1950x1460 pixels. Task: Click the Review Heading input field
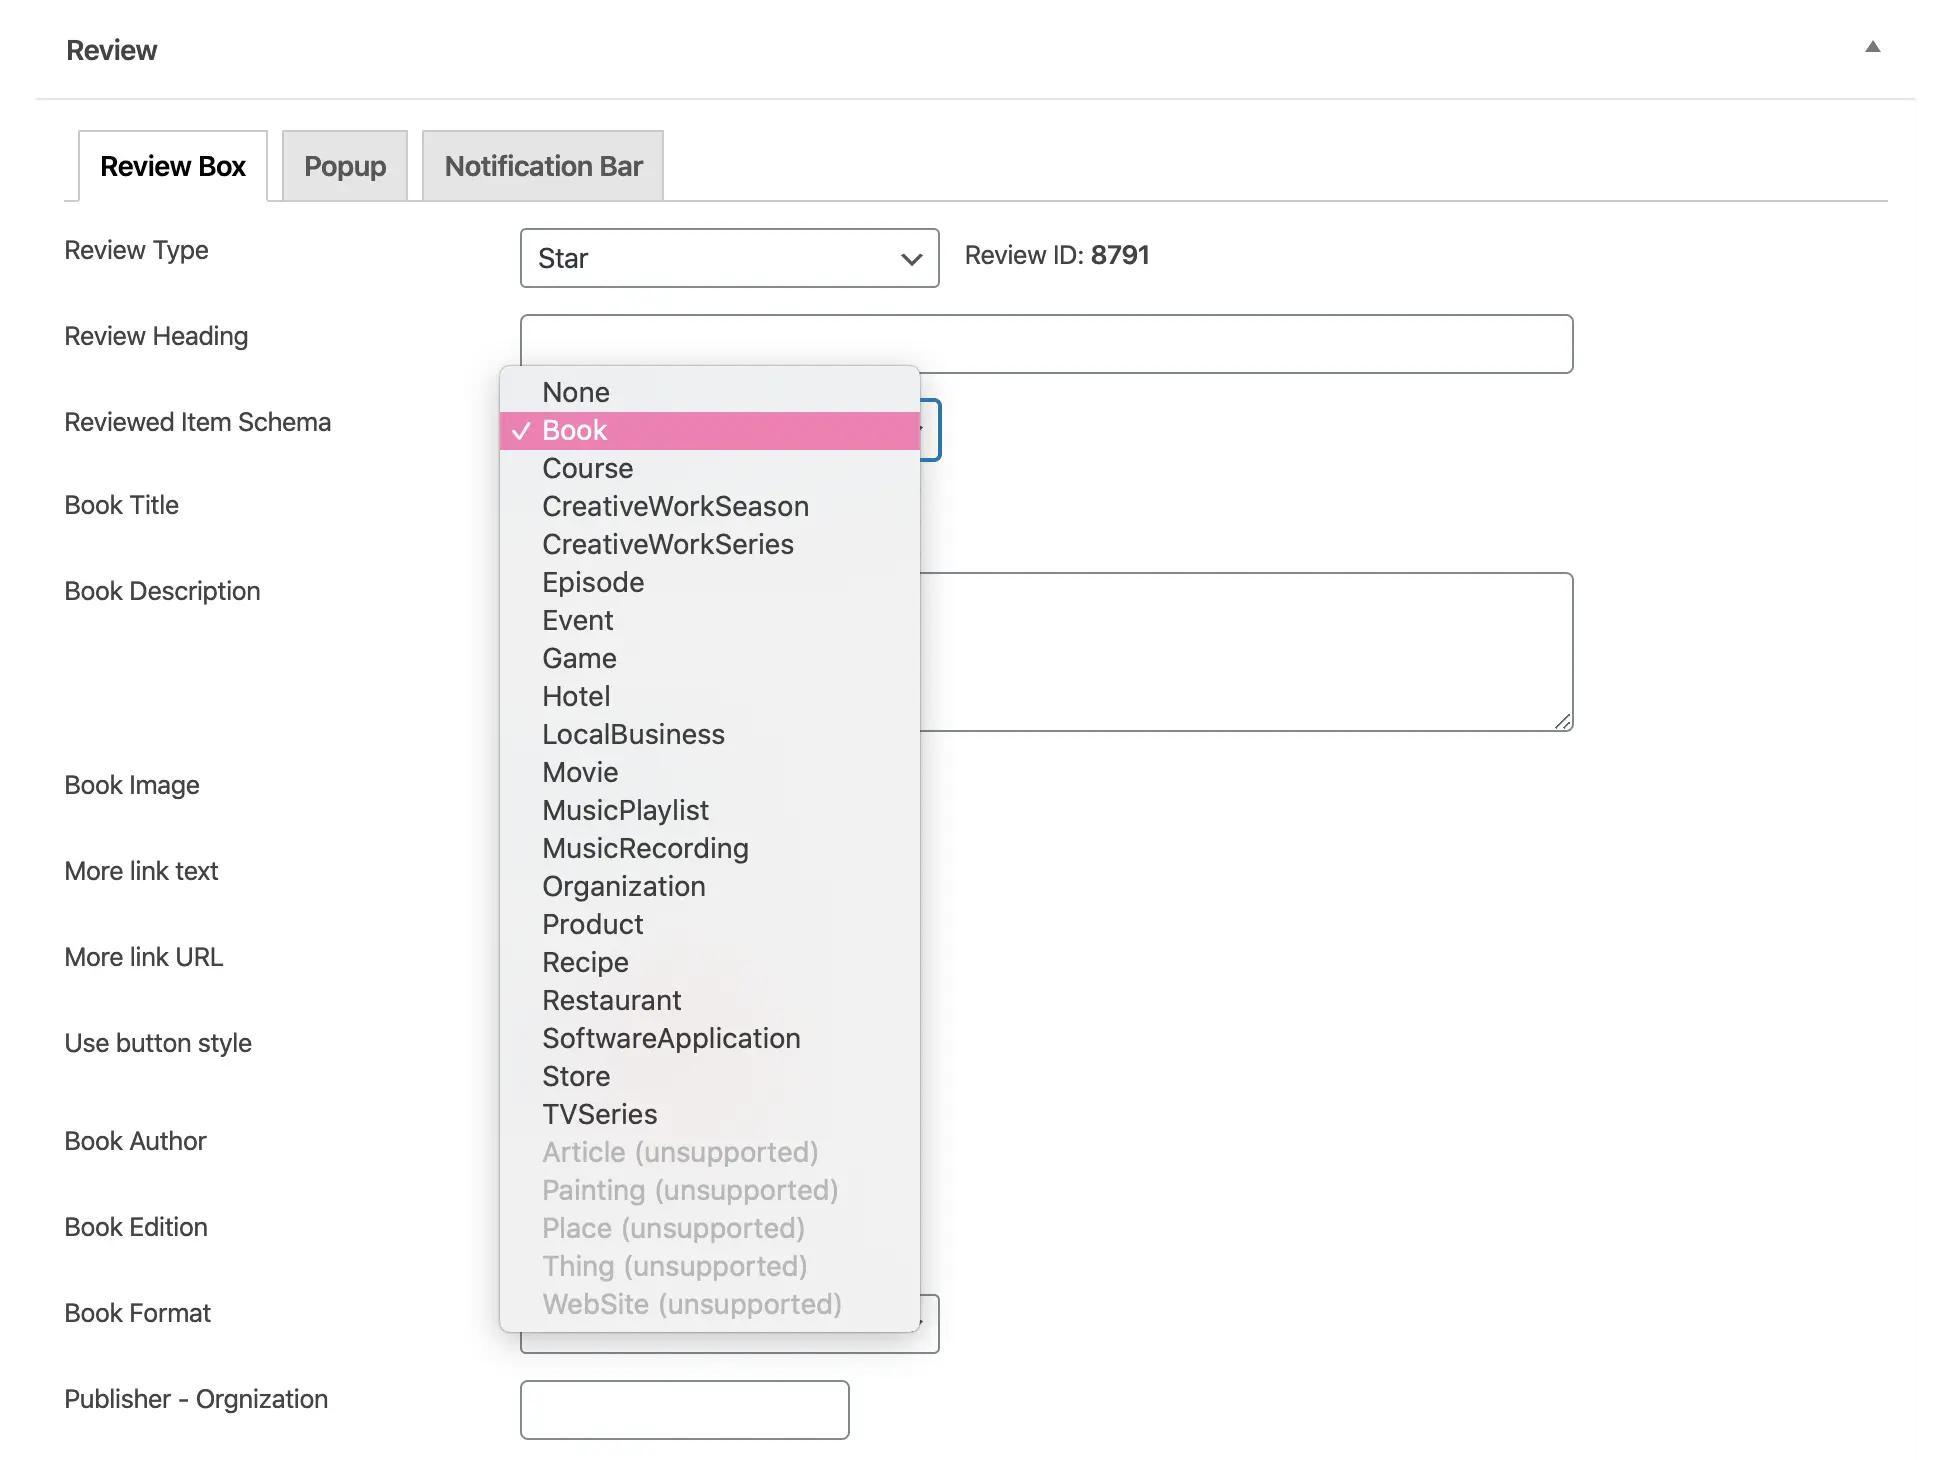pyautogui.click(x=1046, y=344)
